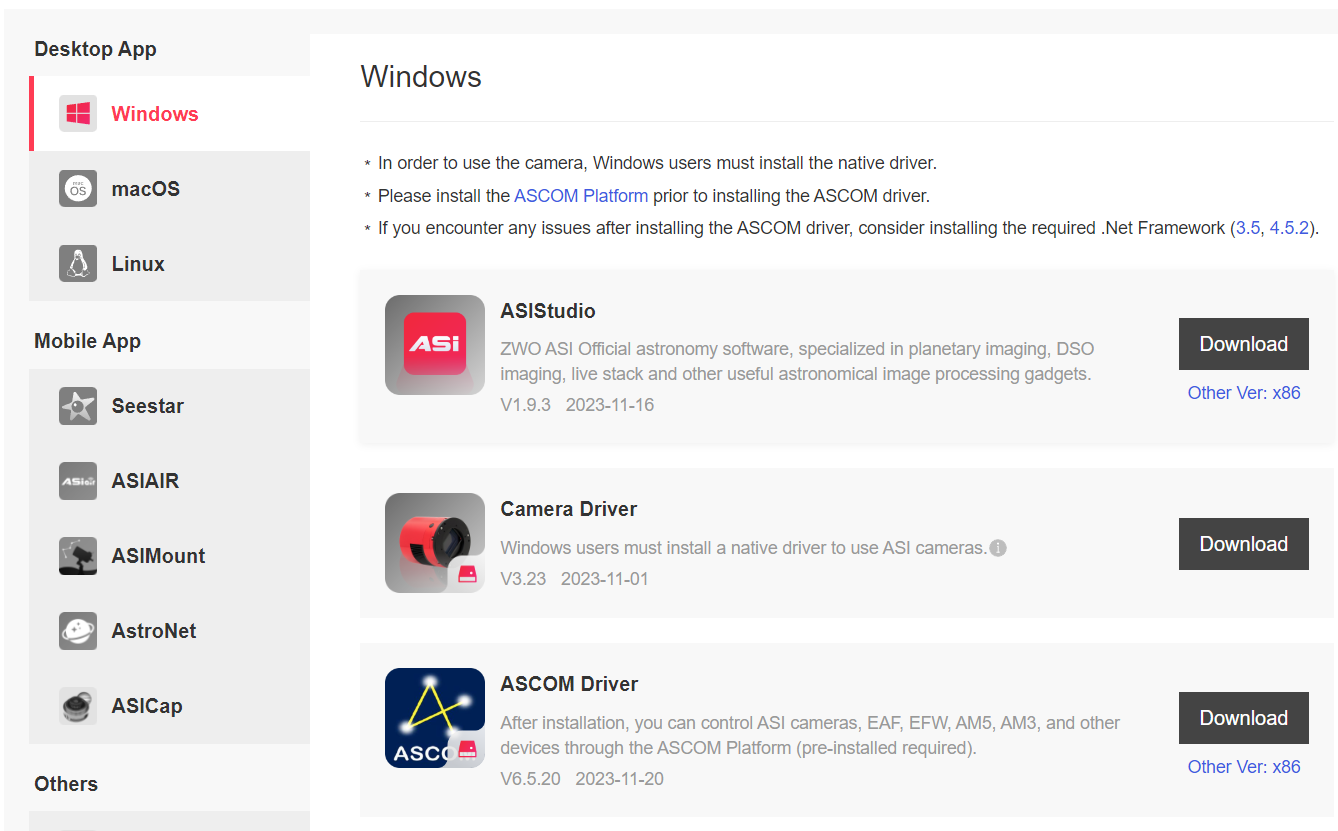Click the 2023-11-01 release date
Image resolution: width=1338 pixels, height=831 pixels.
[x=605, y=579]
